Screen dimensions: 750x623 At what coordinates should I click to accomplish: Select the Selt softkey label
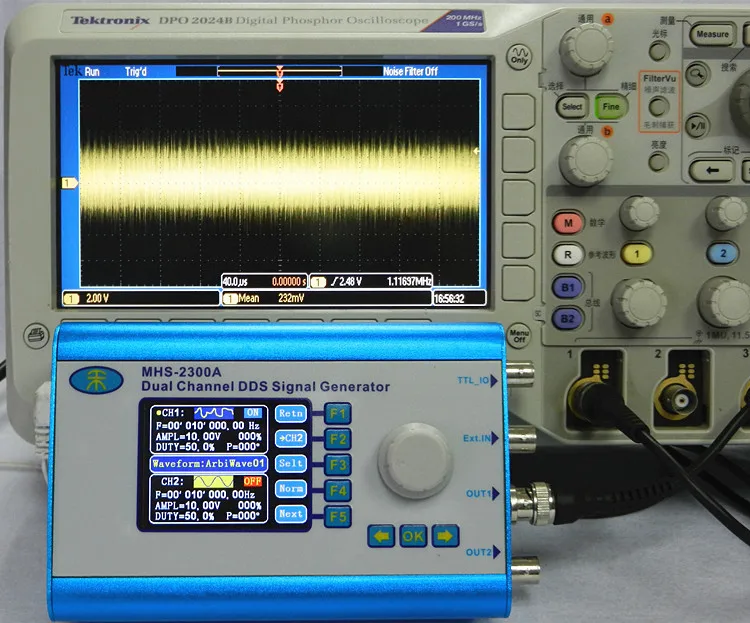click(x=291, y=463)
